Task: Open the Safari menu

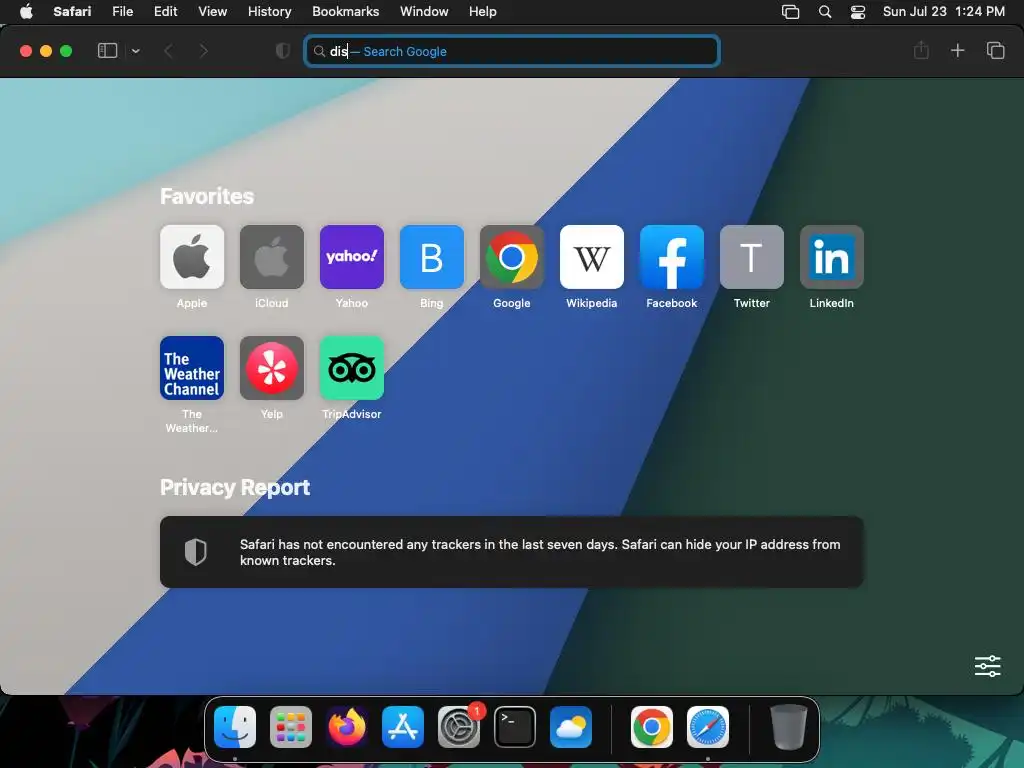Action: [72, 11]
